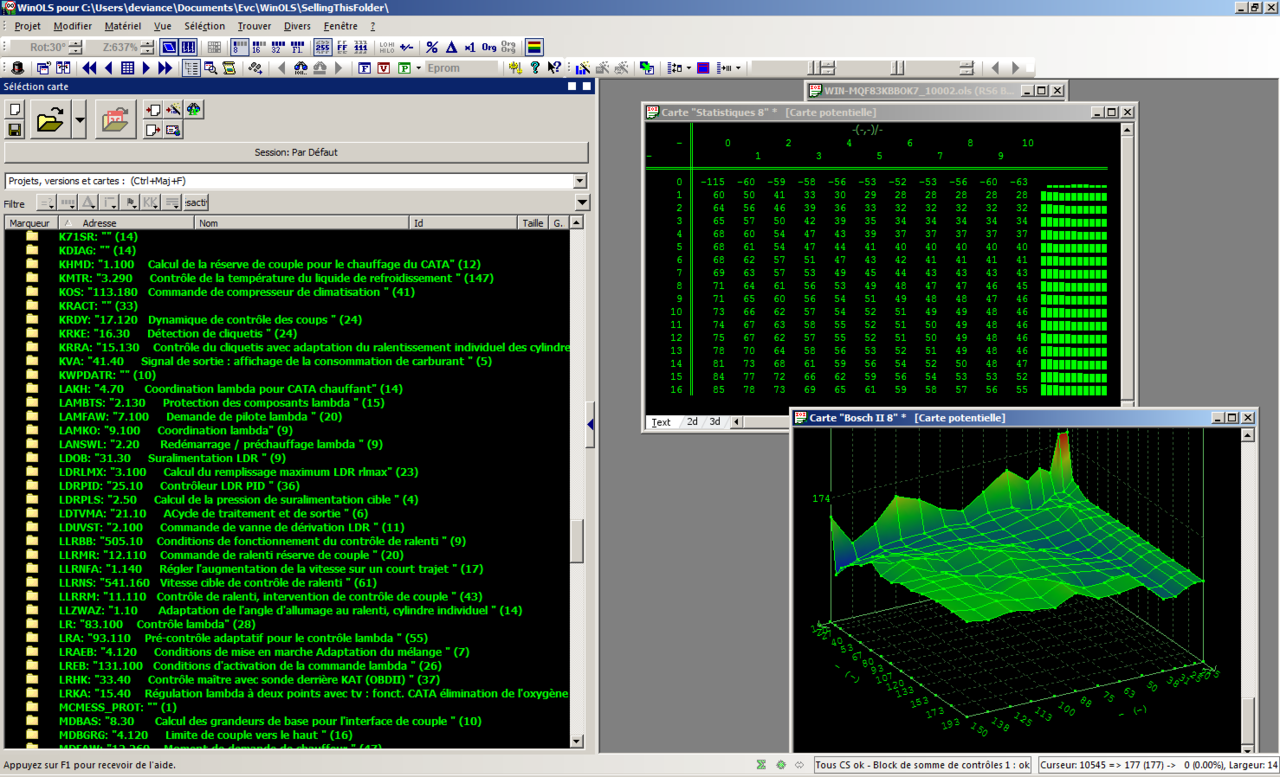Click the black top hat icon
The height and width of the screenshot is (777, 1280).
tap(17, 68)
